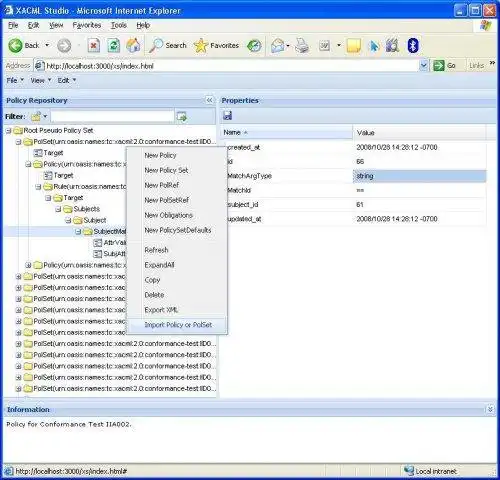Click the messenger figures toolbar icon
This screenshot has height=480, width=500.
tap(393, 46)
